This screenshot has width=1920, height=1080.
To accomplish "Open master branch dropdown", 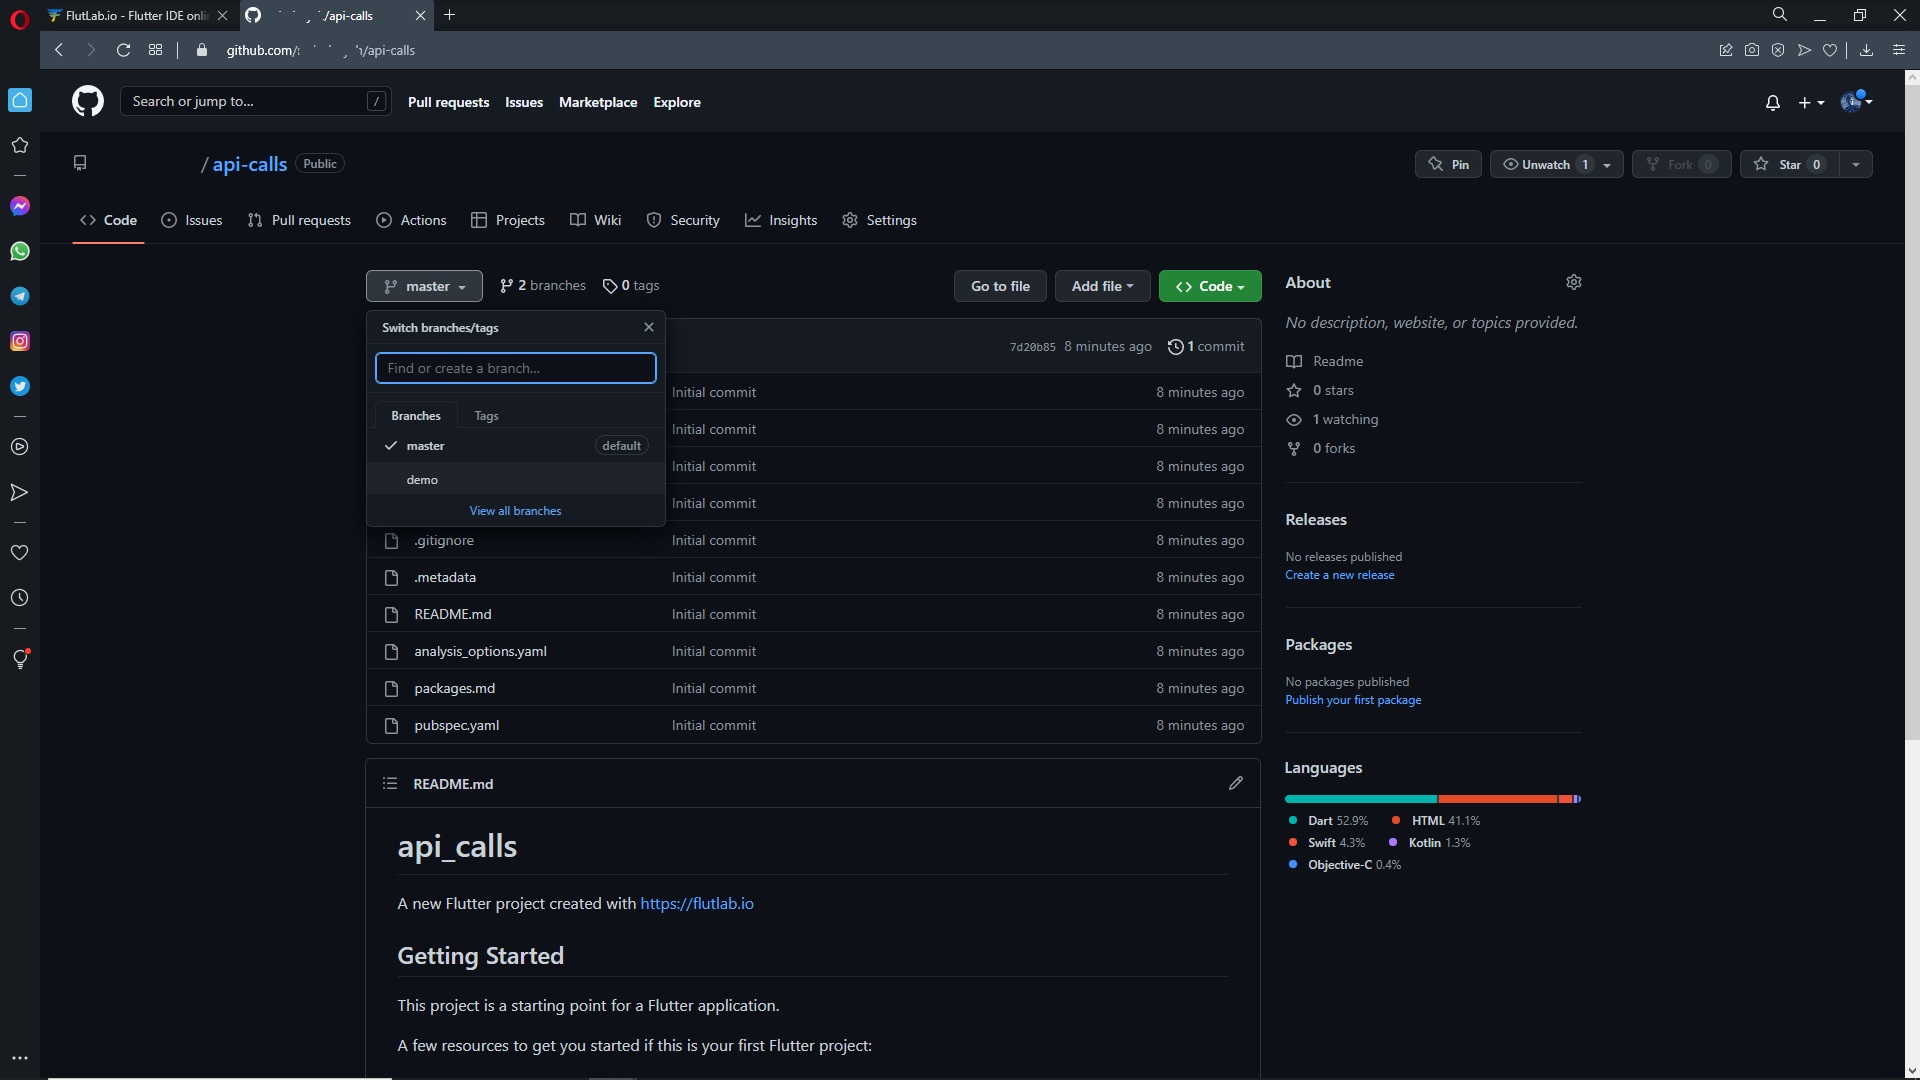I will tap(424, 286).
